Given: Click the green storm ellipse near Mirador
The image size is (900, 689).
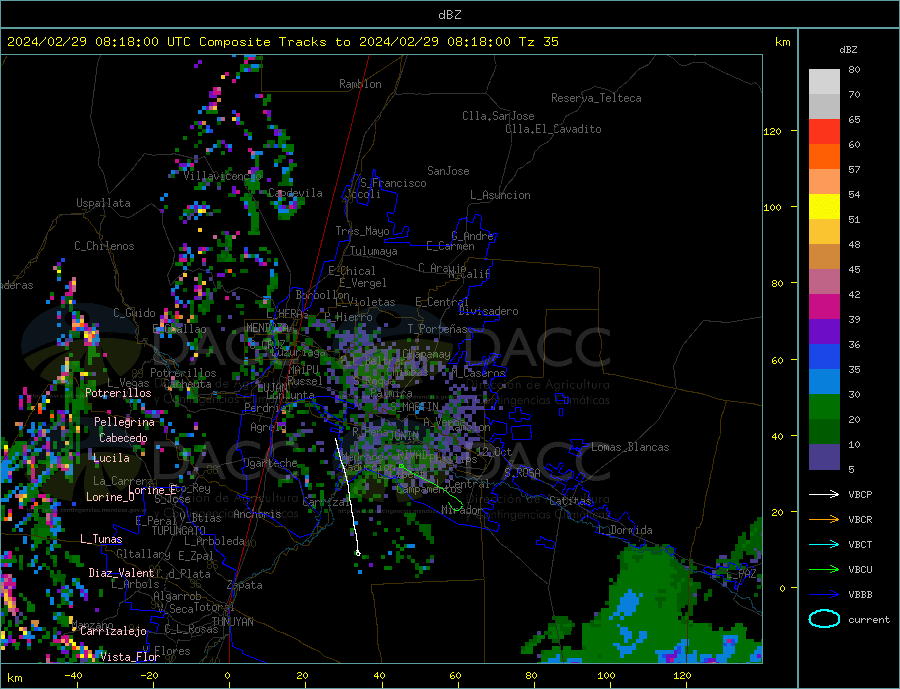Looking at the screenshot, I should pyautogui.click(x=455, y=506).
